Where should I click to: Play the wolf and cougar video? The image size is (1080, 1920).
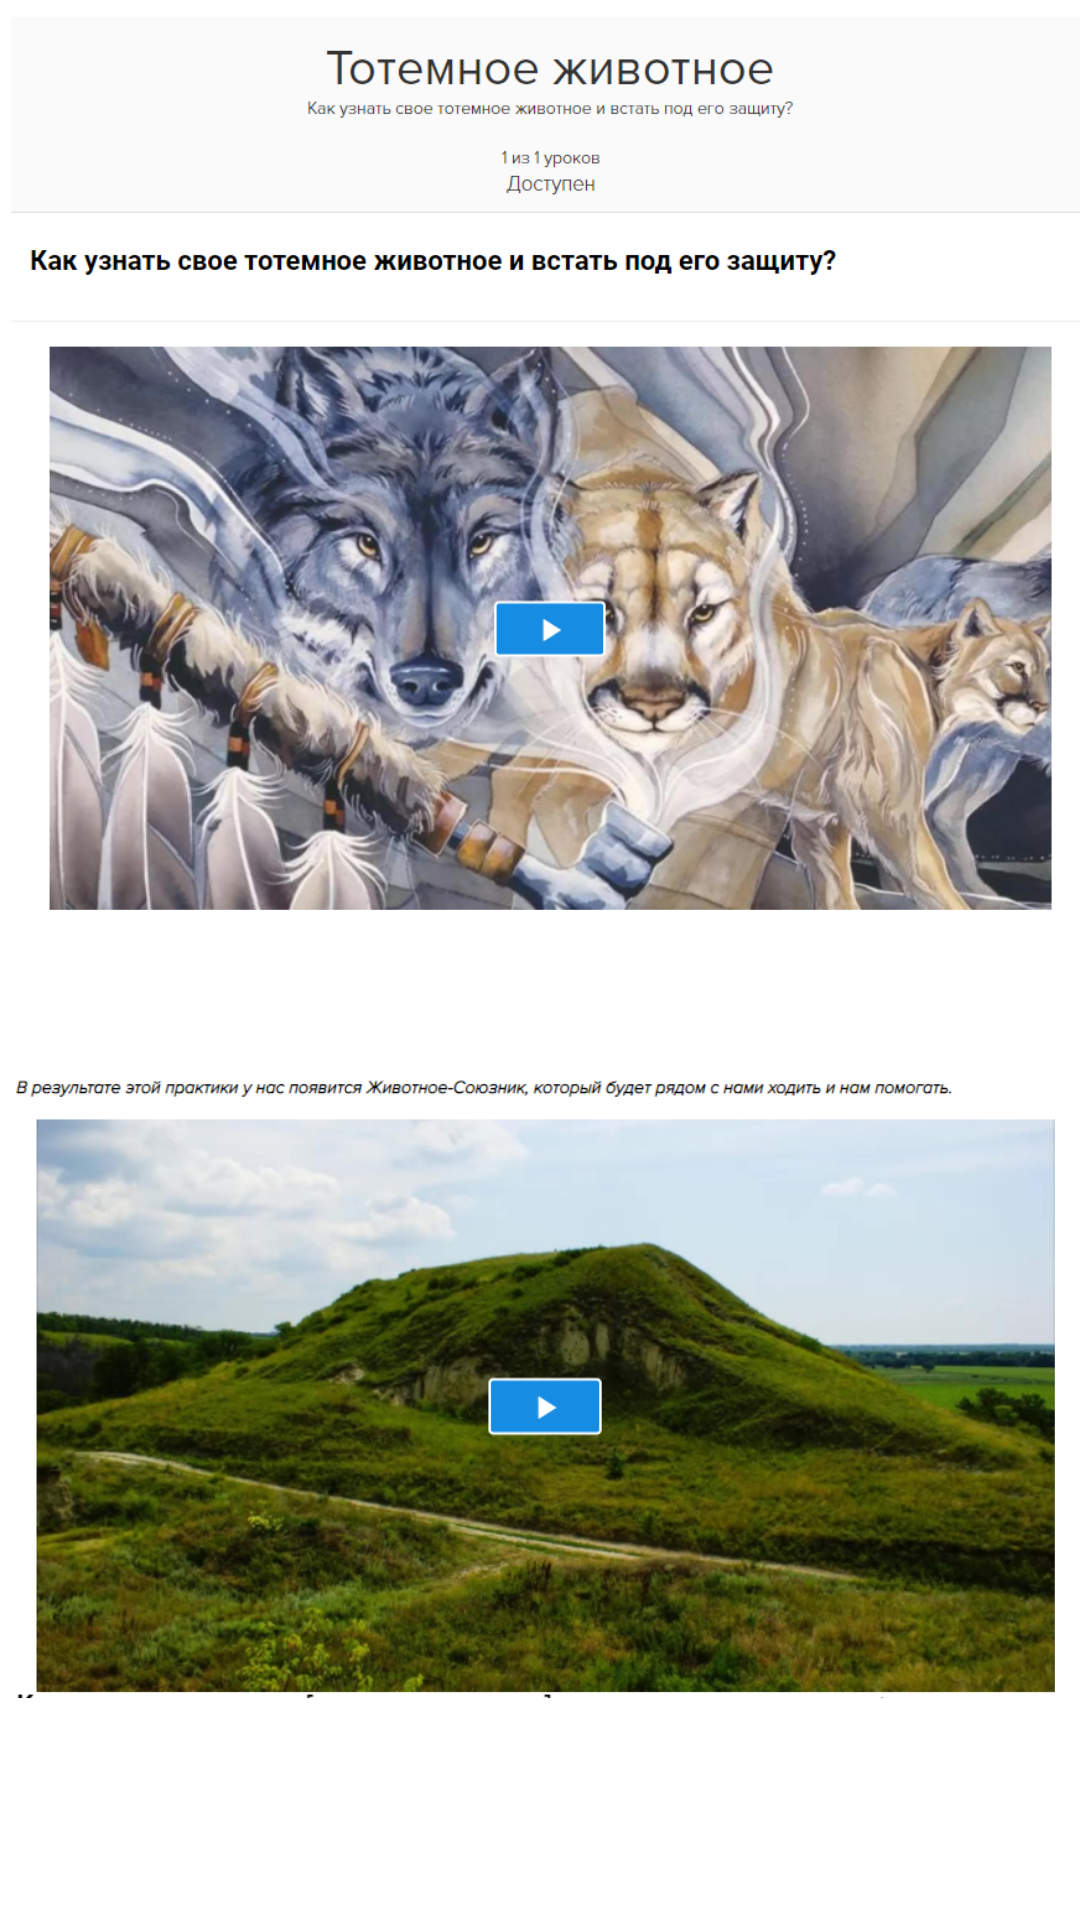(x=550, y=629)
